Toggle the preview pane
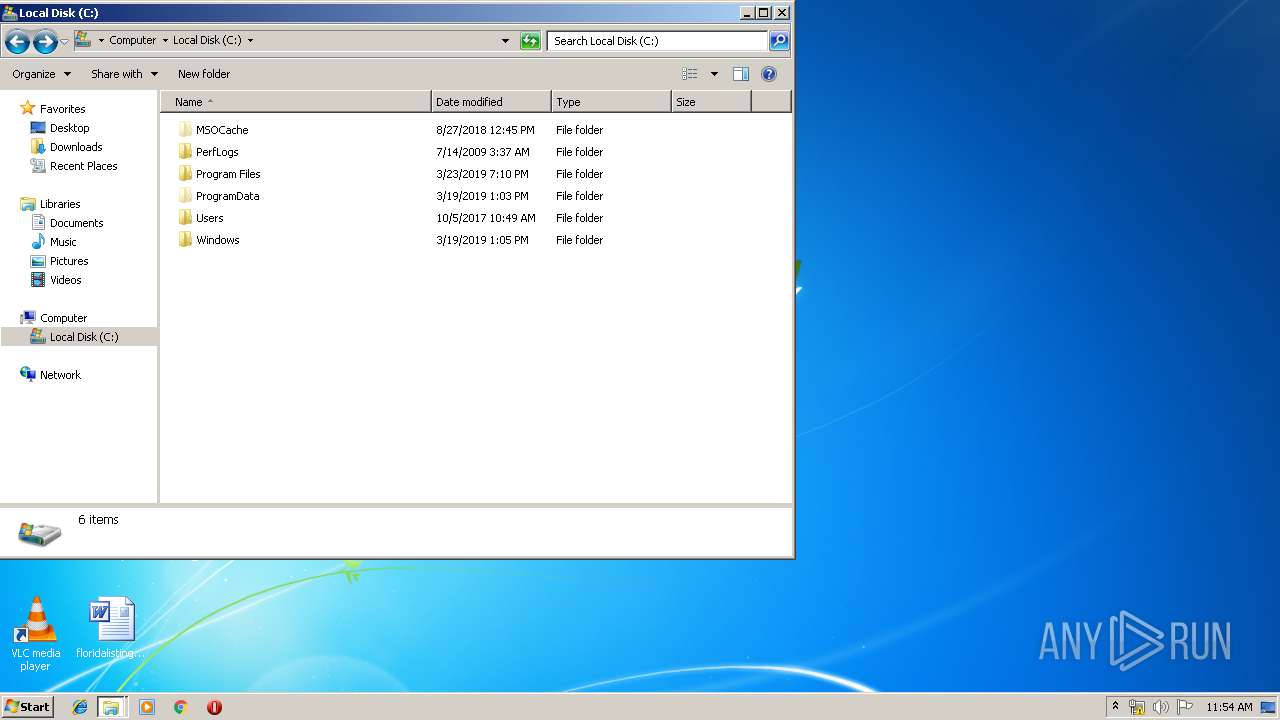This screenshot has height=720, width=1280. click(741, 74)
